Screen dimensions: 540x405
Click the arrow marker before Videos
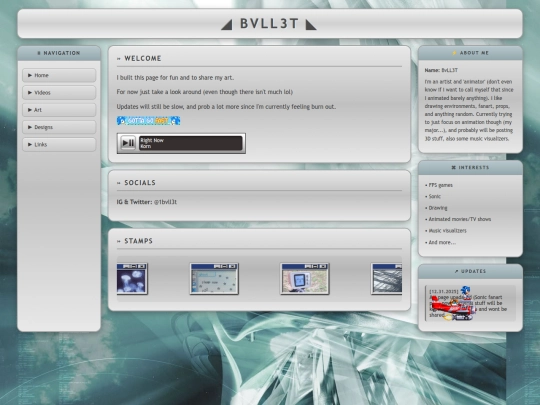click(x=30, y=92)
